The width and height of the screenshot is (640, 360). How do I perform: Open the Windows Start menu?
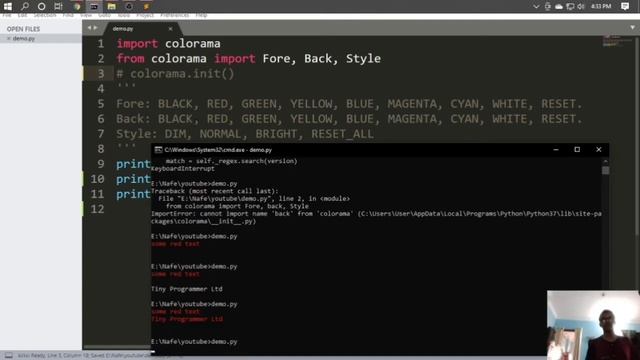[x=7, y=6]
